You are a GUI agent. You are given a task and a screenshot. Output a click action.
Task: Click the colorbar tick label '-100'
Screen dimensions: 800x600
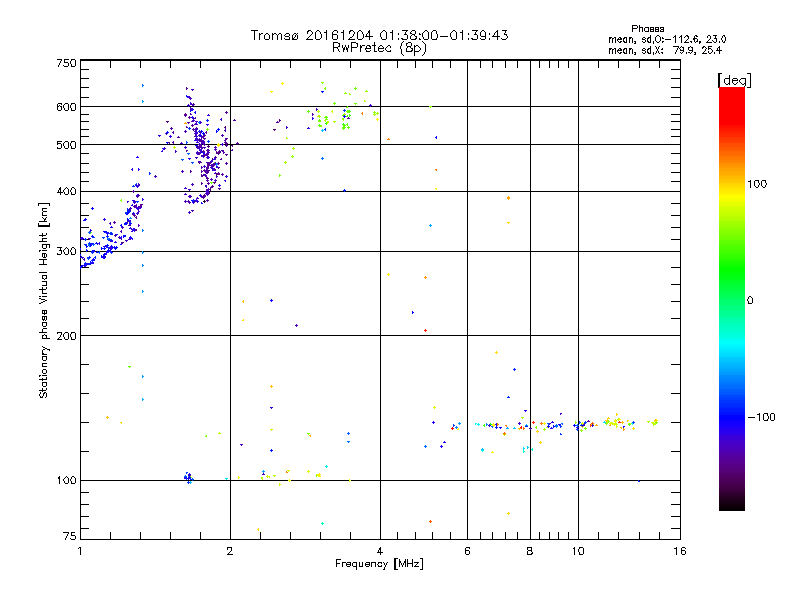tap(761, 417)
